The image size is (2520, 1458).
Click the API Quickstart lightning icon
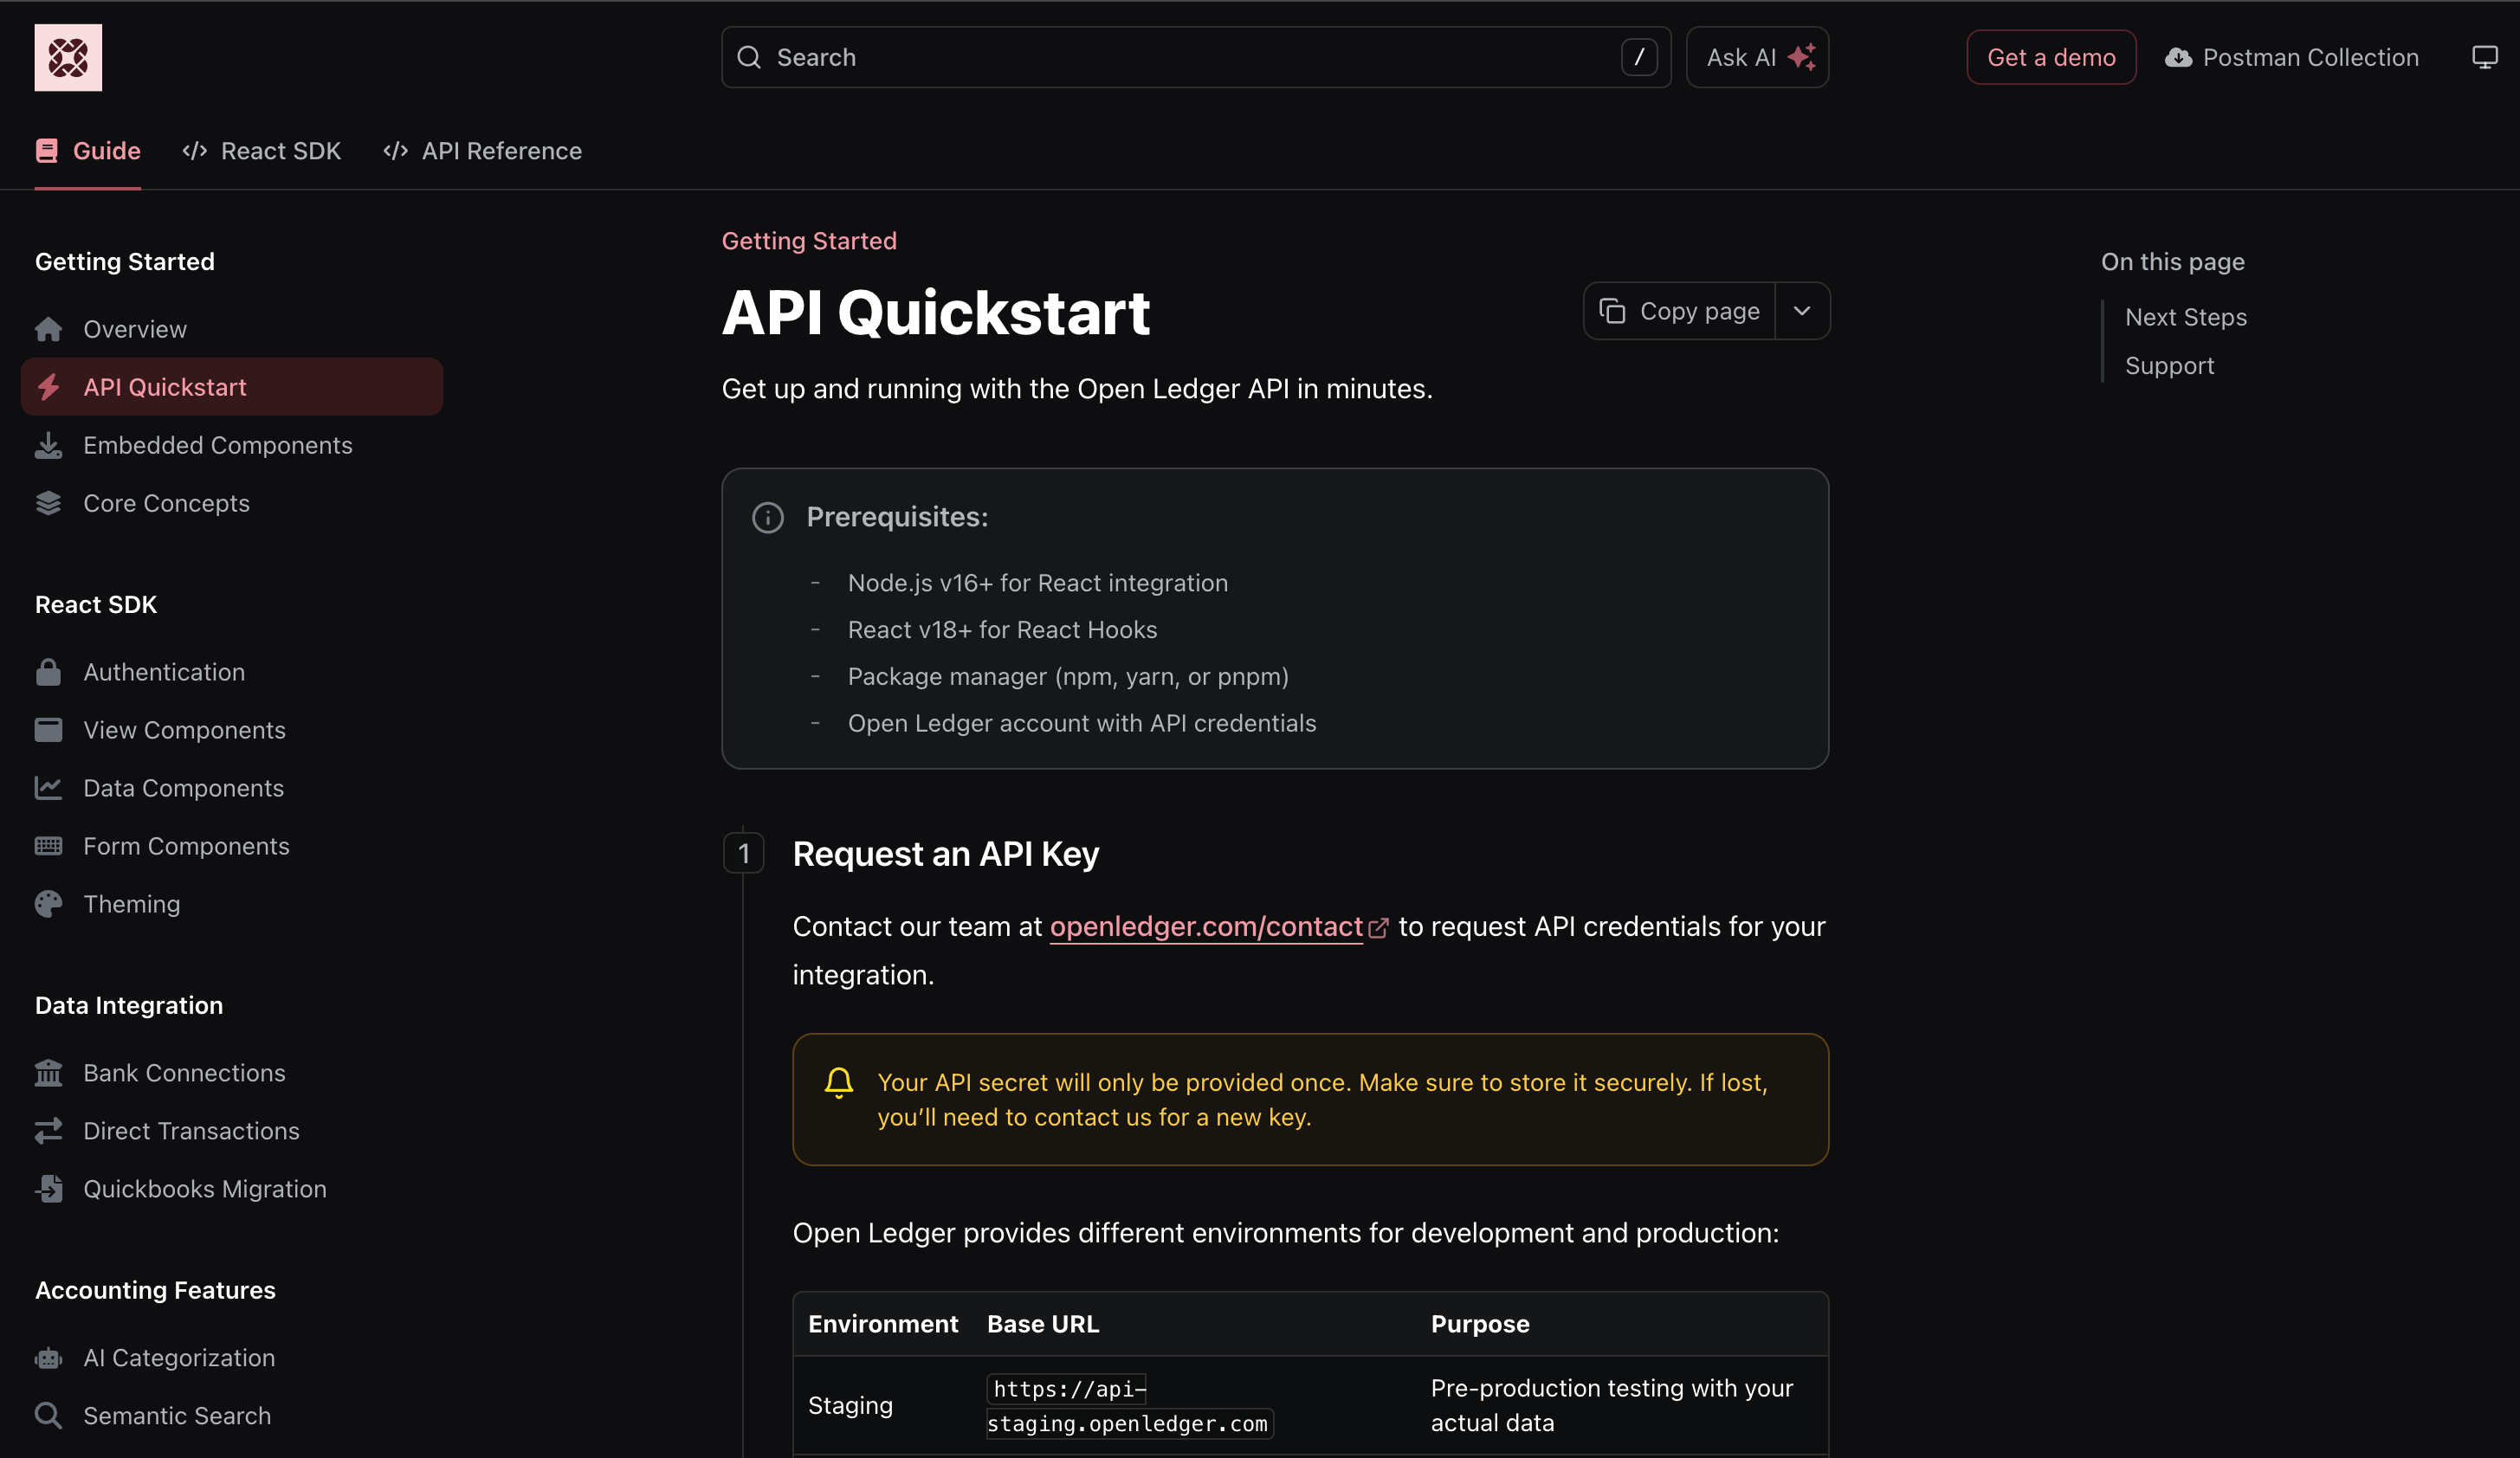48,387
